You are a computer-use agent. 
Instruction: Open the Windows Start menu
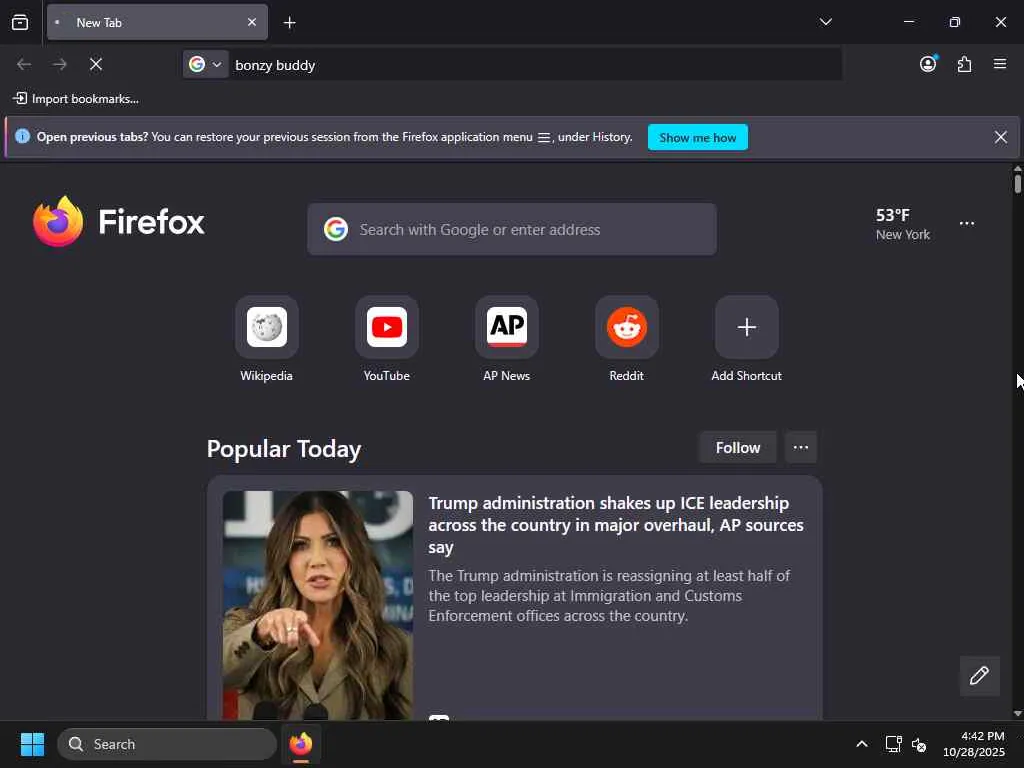tap(32, 744)
